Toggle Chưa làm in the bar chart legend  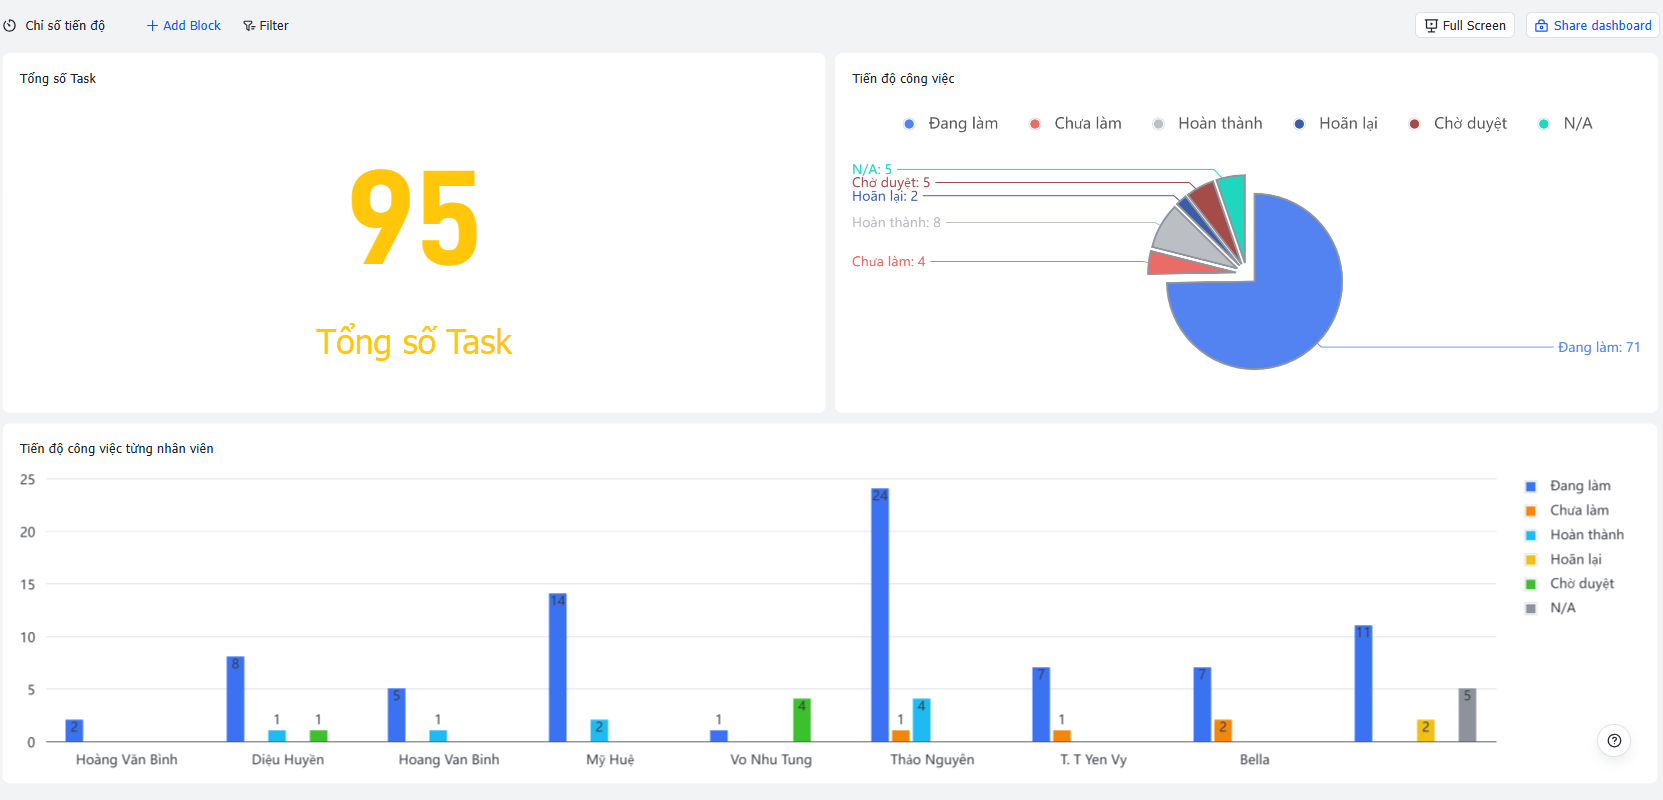(1567, 511)
